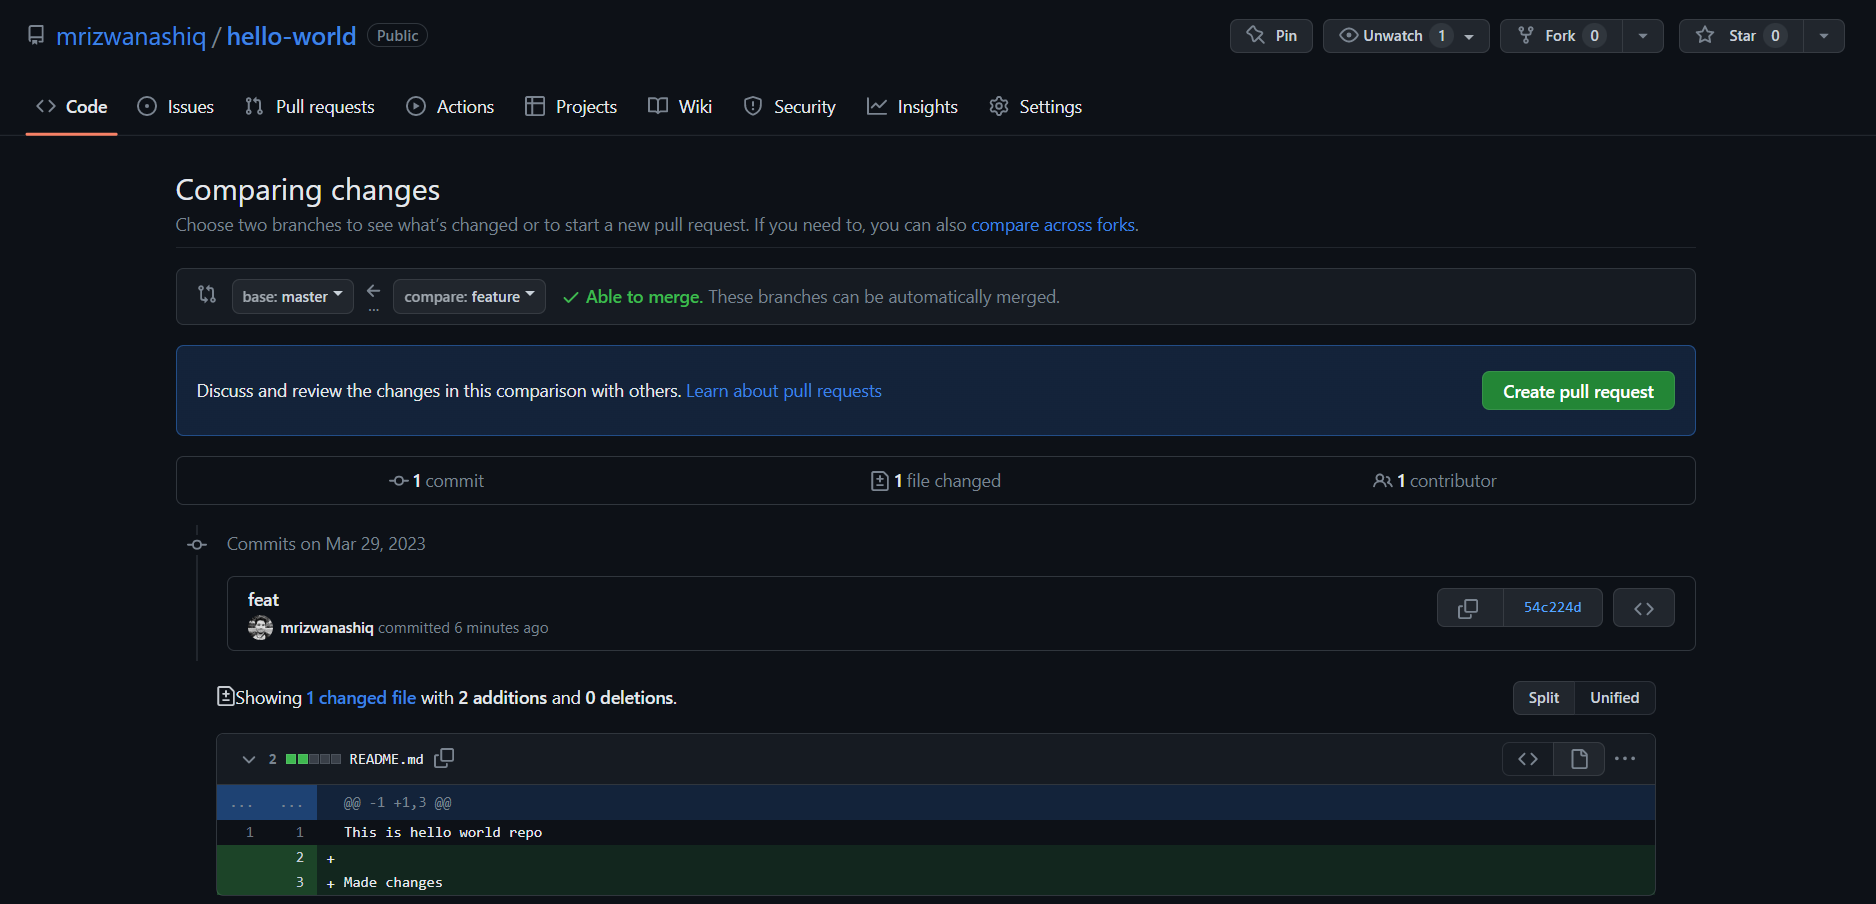
Task: Expand hidden lines above in README.md diff
Action: point(267,803)
